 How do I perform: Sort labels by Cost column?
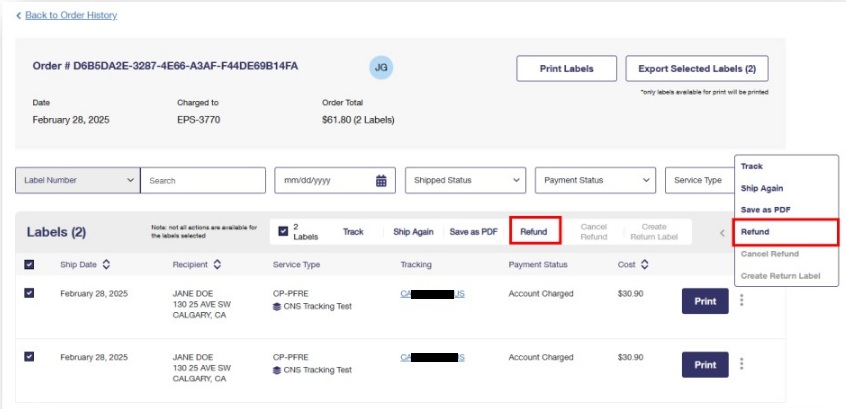click(x=644, y=265)
